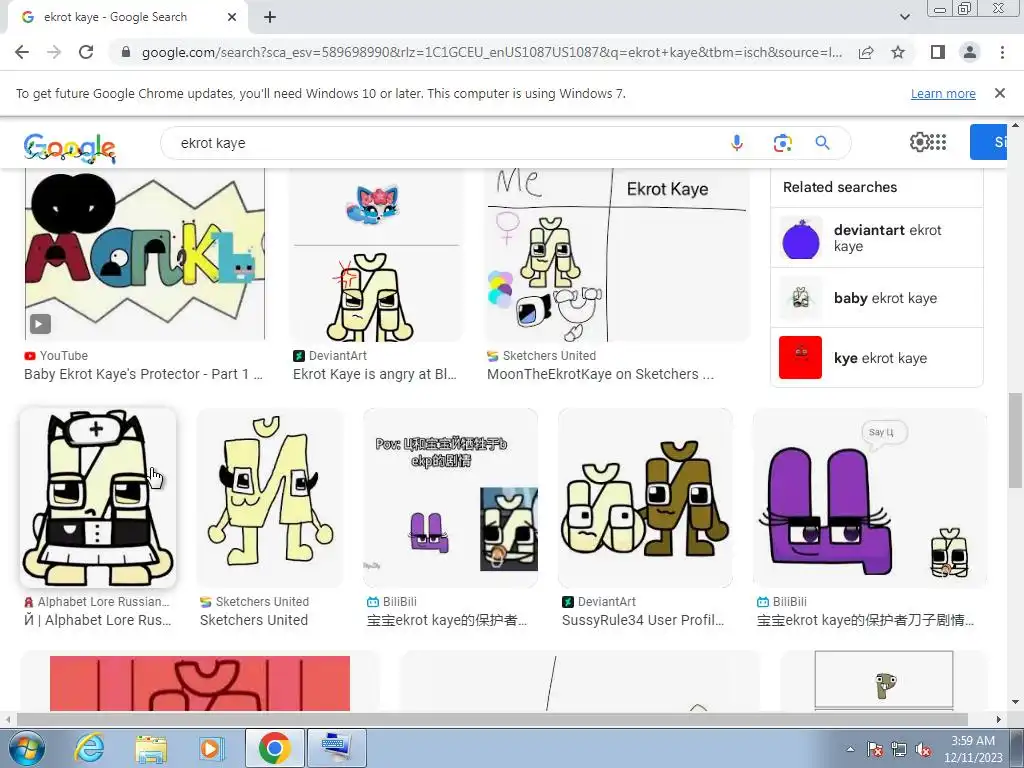Open the On-Screen Keyboard taskbar app

(337, 748)
